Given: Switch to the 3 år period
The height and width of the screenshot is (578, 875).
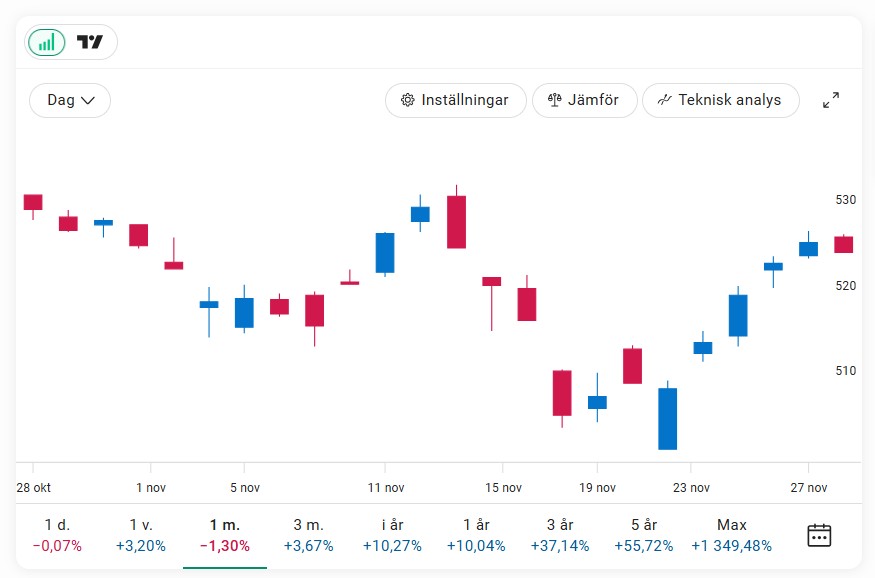Looking at the screenshot, I should coord(561,535).
